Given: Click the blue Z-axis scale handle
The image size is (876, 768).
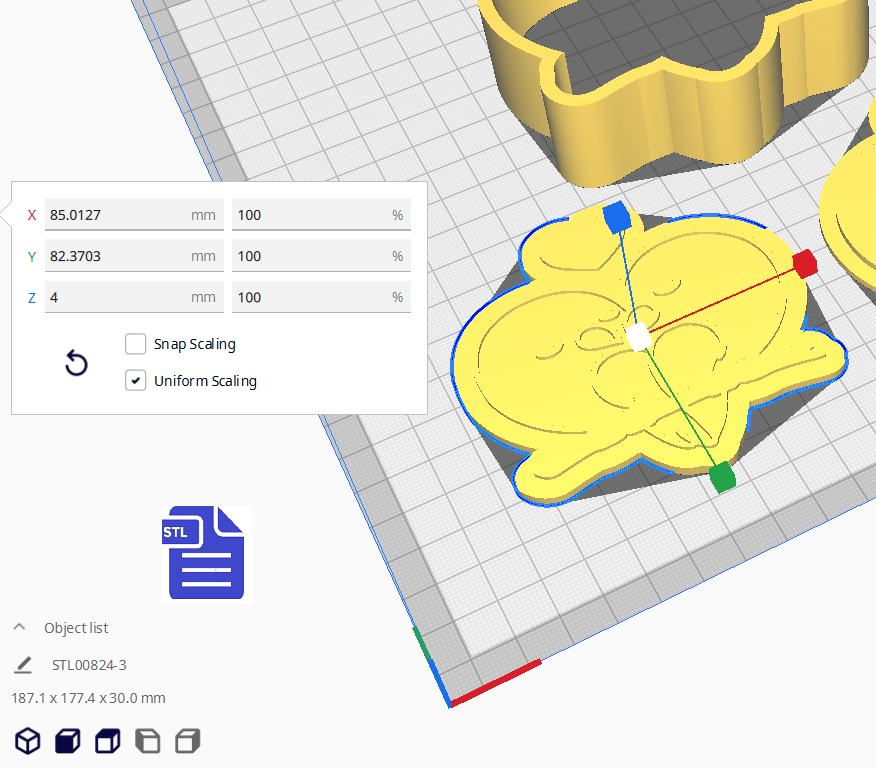Looking at the screenshot, I should coord(616,216).
